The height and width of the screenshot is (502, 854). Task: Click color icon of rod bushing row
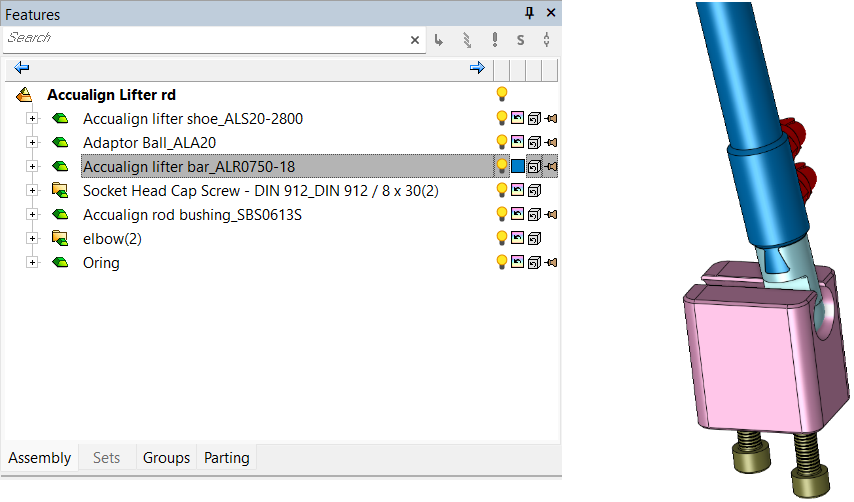pyautogui.click(x=517, y=213)
